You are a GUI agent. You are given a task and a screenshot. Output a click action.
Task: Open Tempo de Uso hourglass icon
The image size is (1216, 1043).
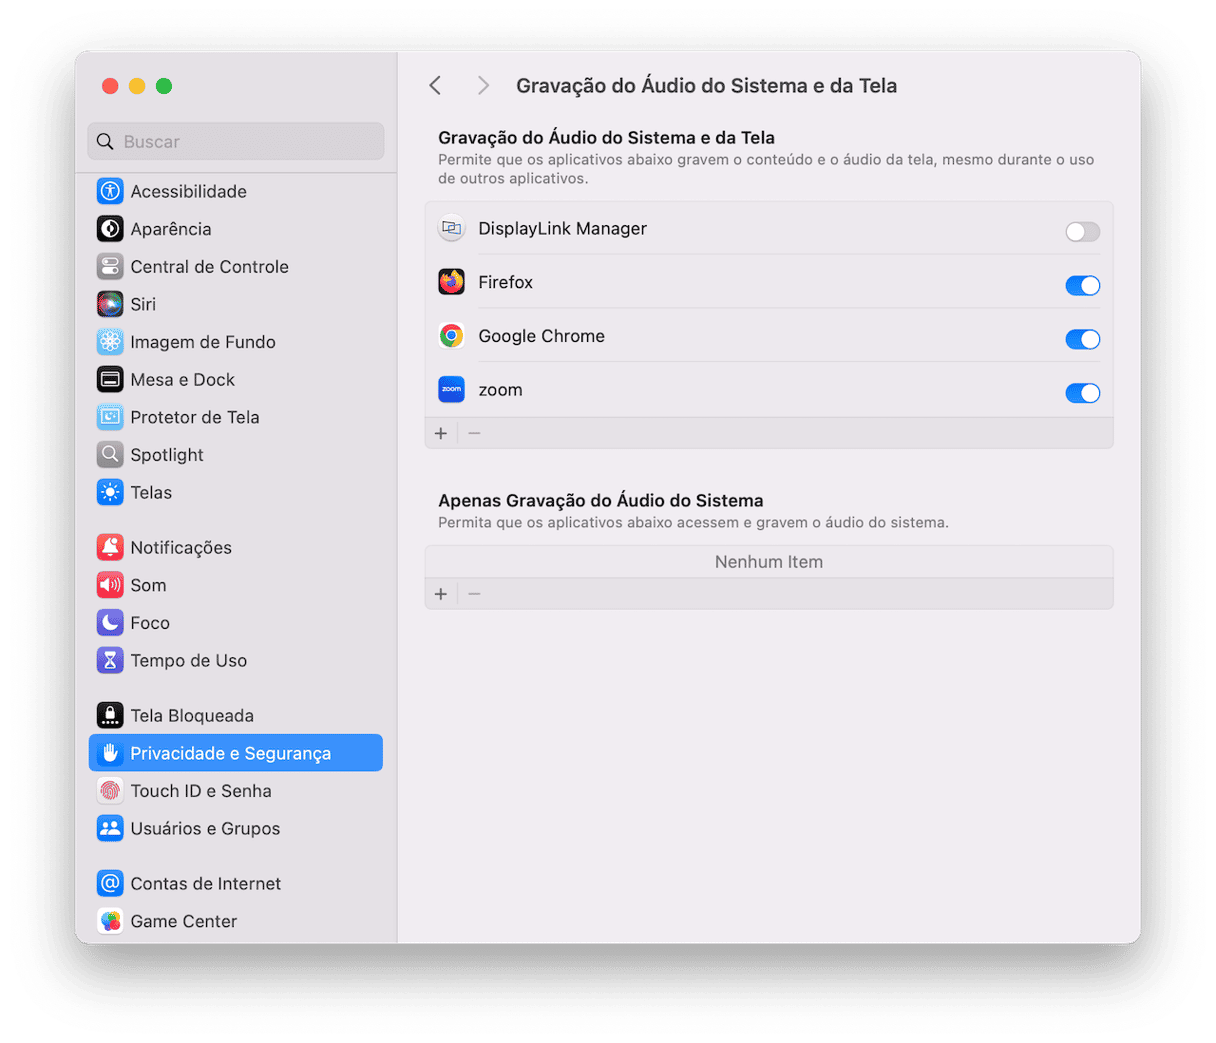[x=110, y=661]
